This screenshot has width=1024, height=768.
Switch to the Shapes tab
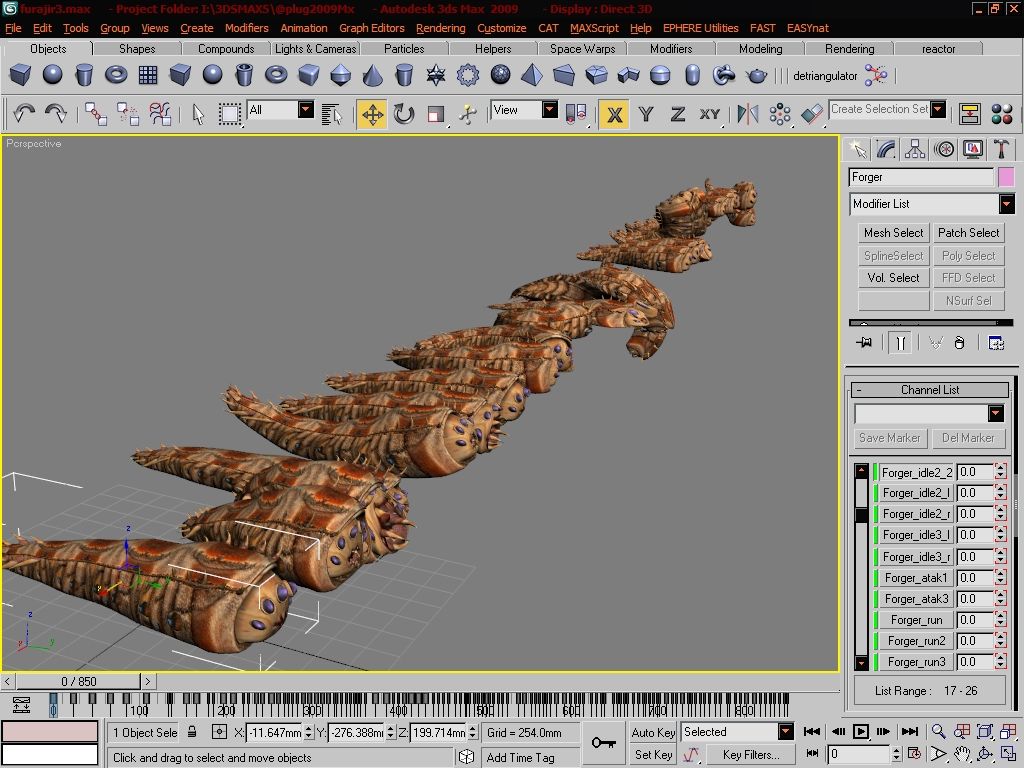coord(137,49)
